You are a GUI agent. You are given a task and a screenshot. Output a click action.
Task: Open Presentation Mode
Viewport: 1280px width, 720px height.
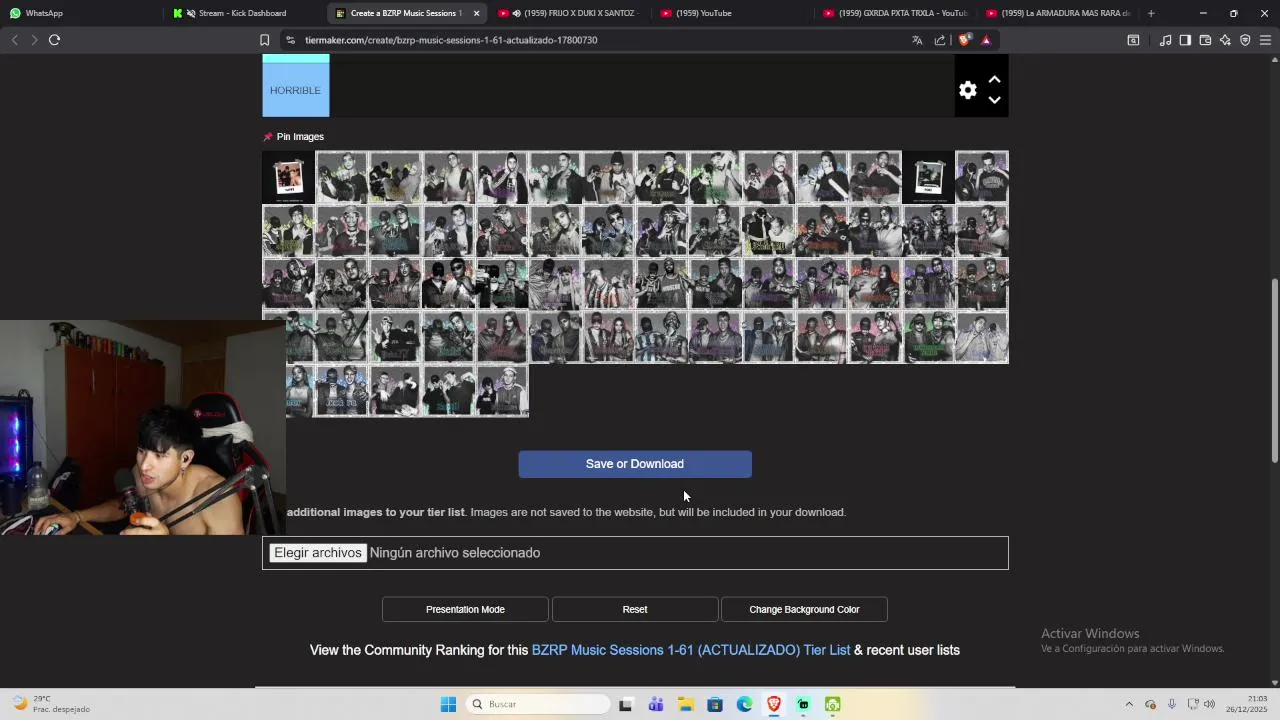[x=465, y=609]
